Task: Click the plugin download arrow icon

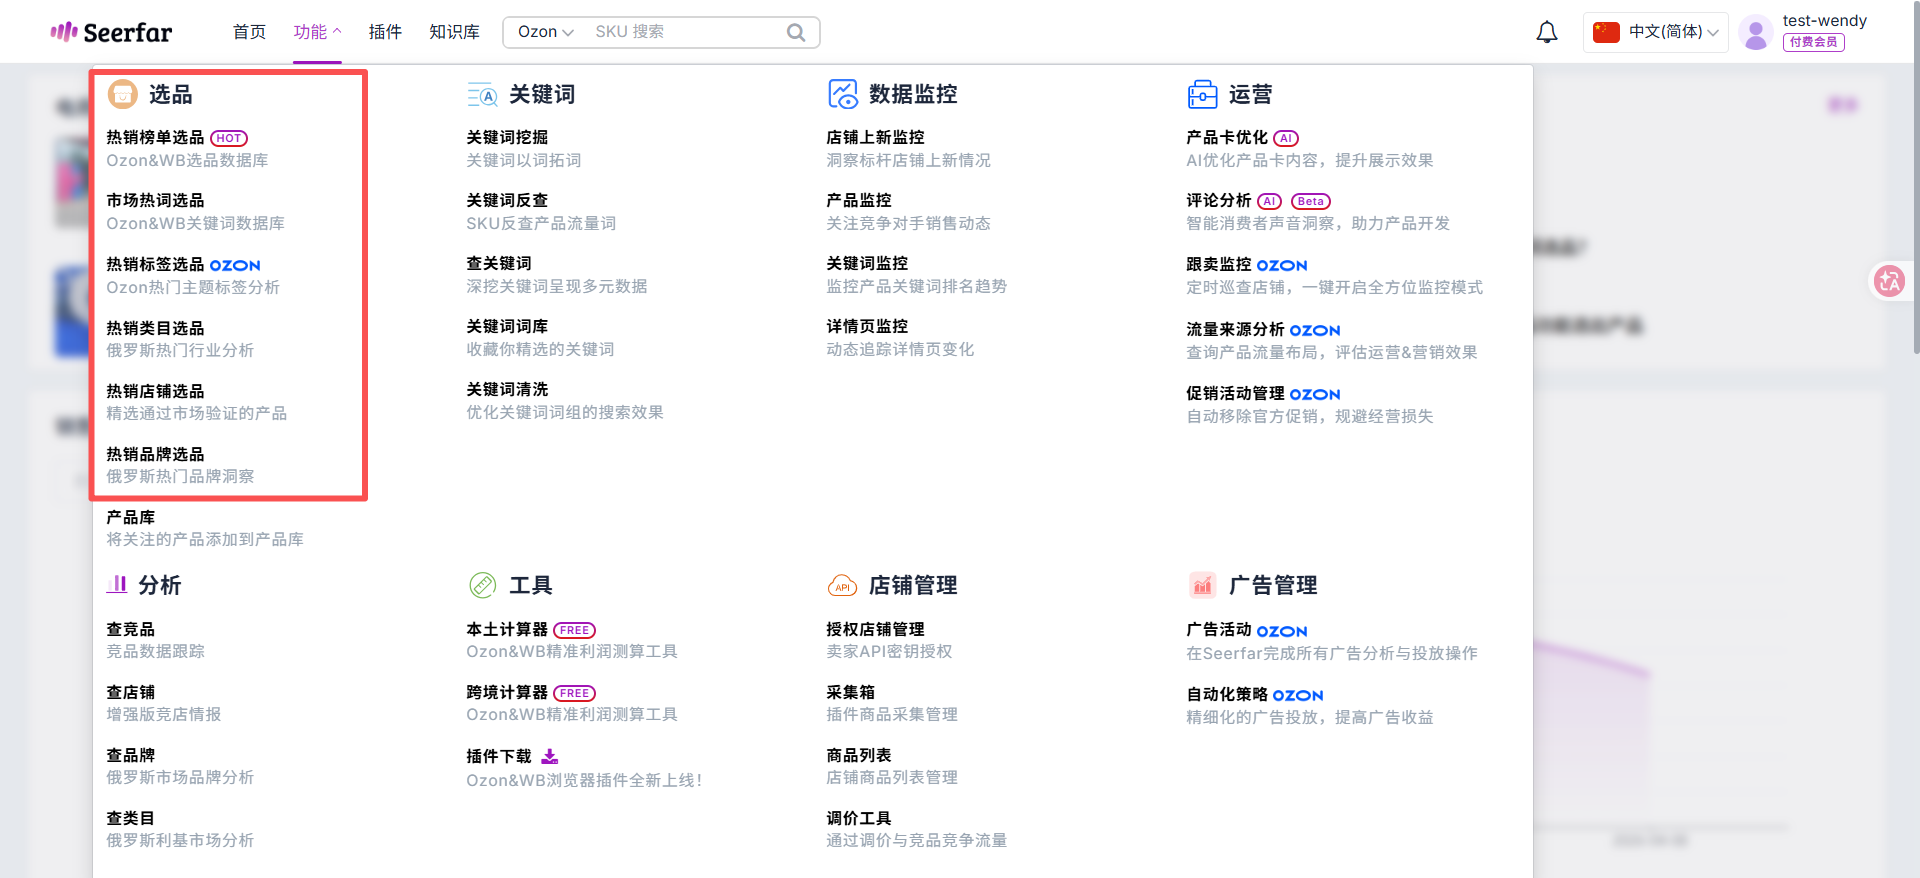Action: 550,756
